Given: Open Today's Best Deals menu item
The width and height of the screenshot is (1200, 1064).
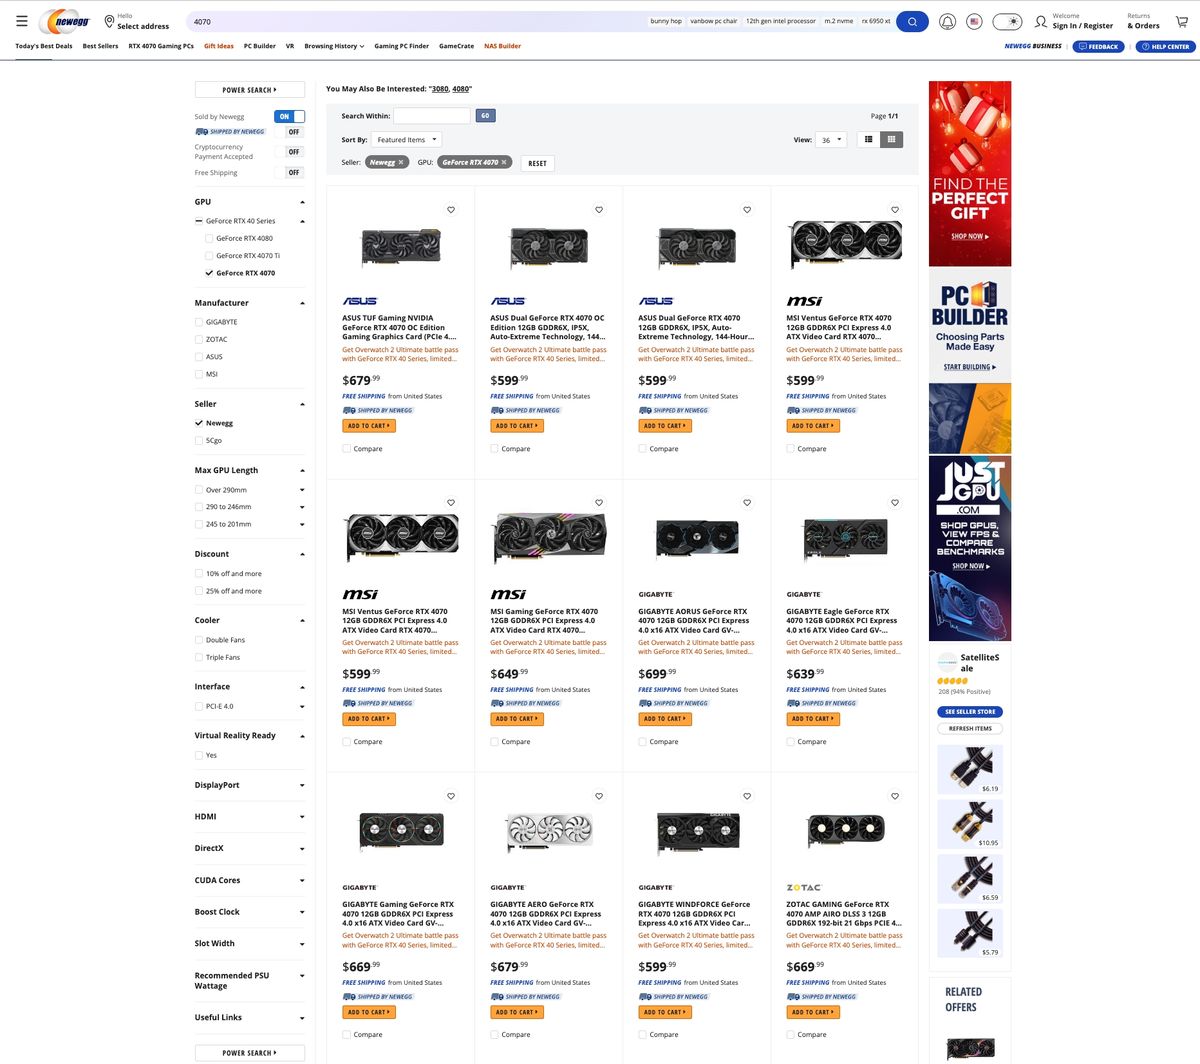Looking at the screenshot, I should [44, 46].
